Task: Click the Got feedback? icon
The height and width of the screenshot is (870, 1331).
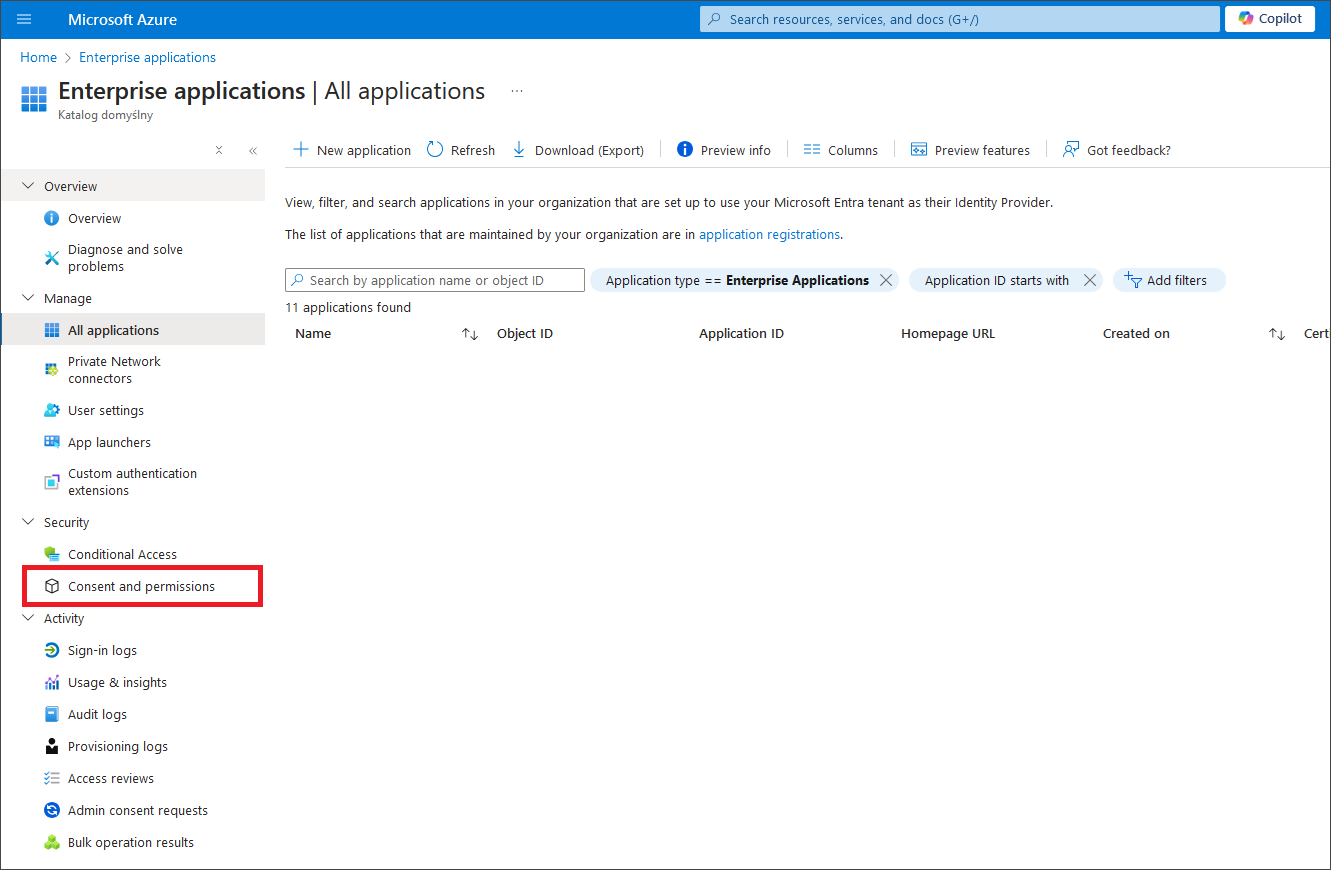Action: (1071, 150)
